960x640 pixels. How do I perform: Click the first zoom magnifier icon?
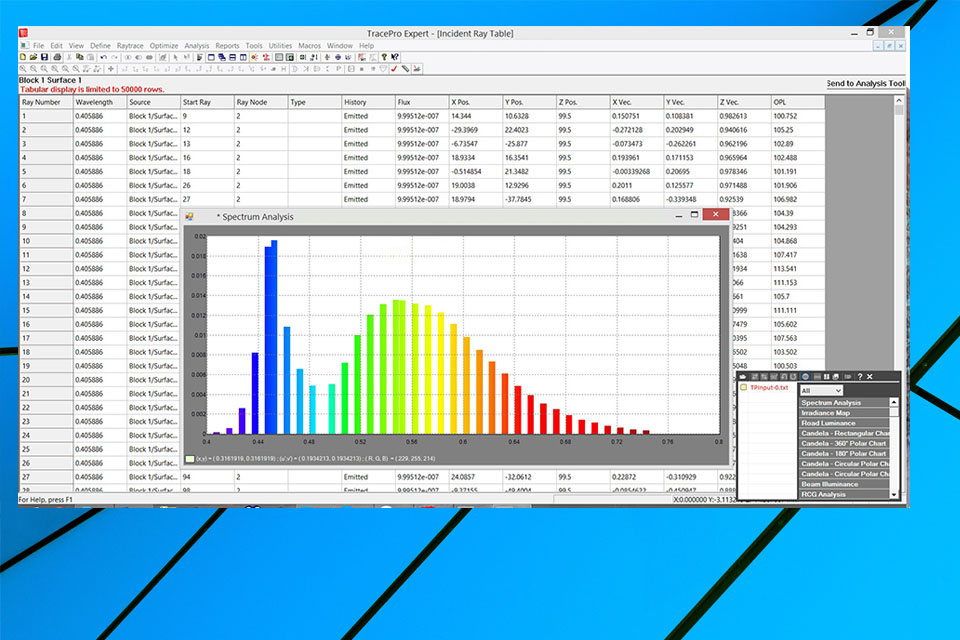(23, 69)
